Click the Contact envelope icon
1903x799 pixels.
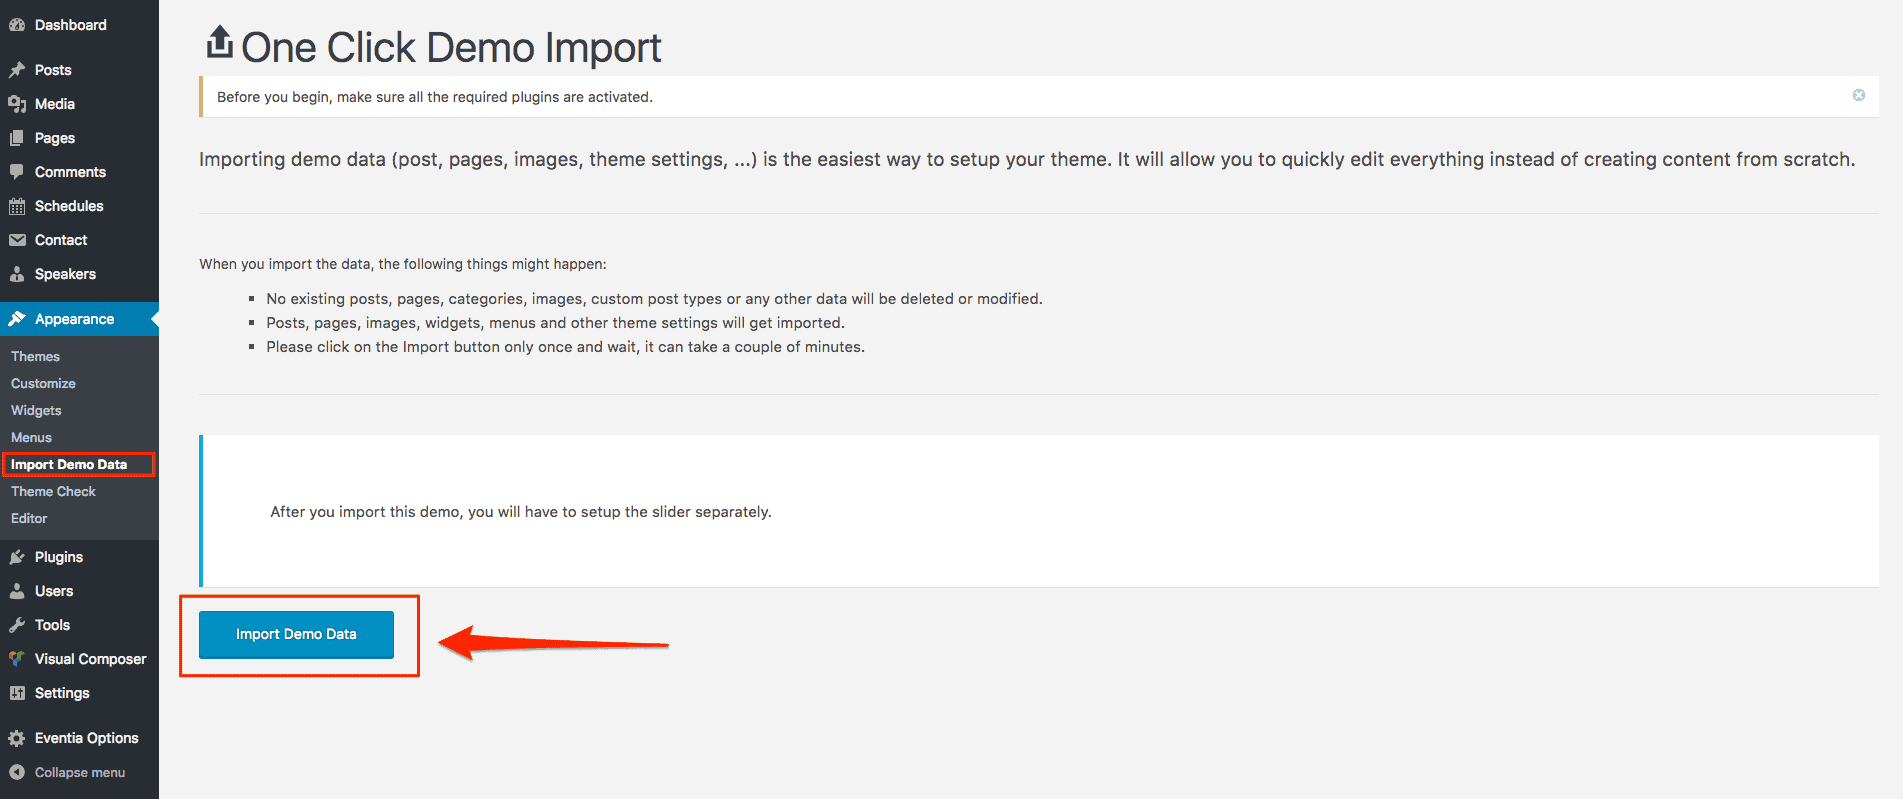(x=17, y=240)
